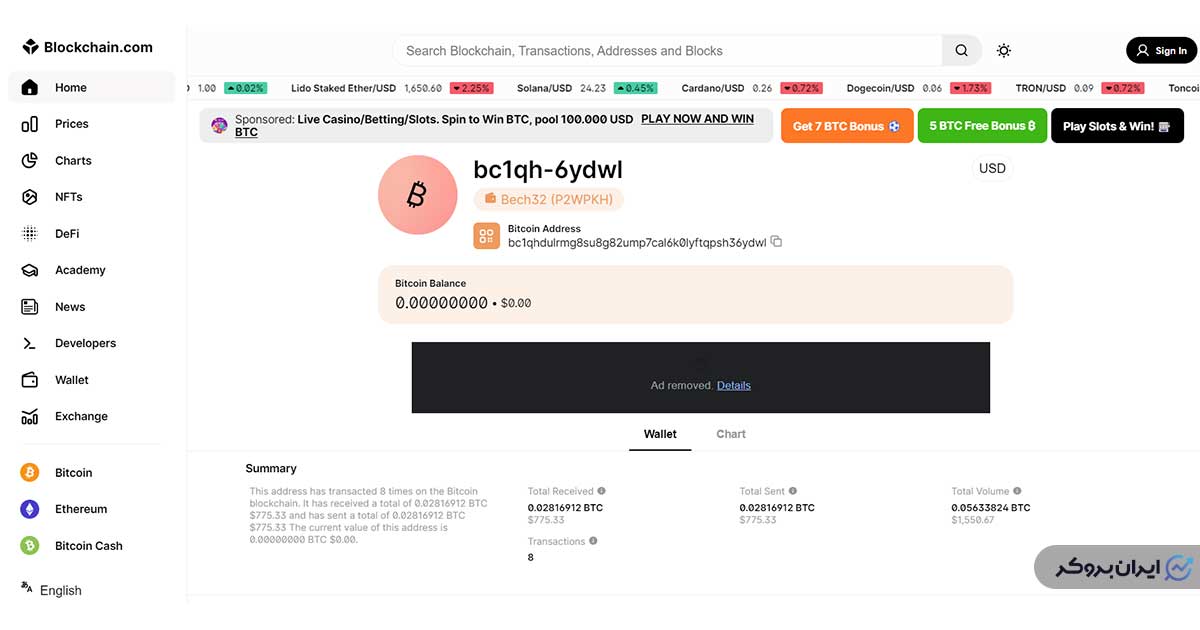Click Get 7 BTC Bonus button
The image size is (1200, 630).
847,126
